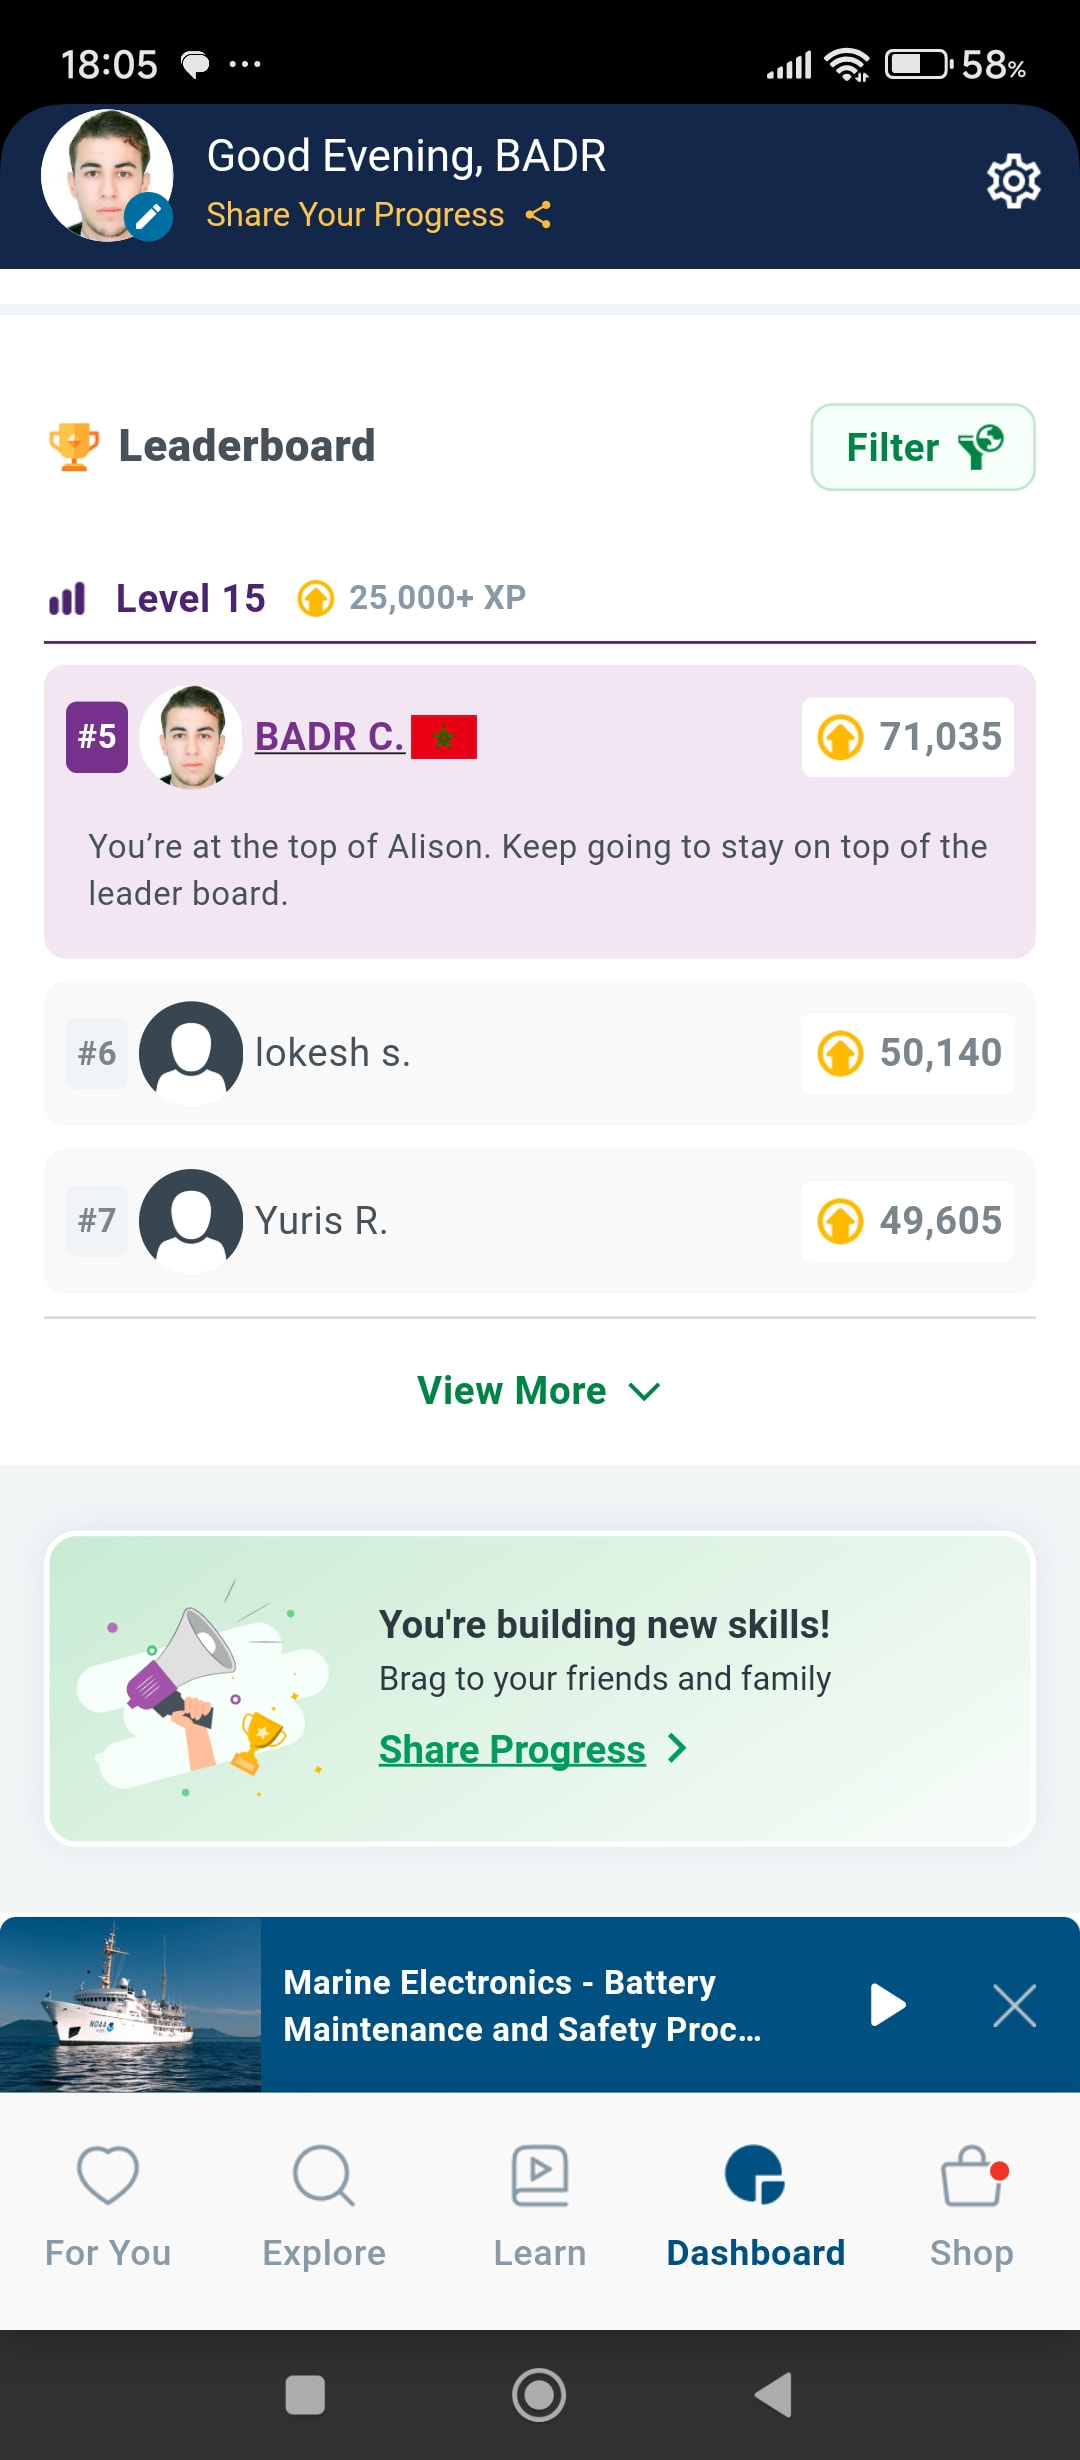Play the Marine Electronics course
The image size is (1080, 2460).
point(887,2005)
